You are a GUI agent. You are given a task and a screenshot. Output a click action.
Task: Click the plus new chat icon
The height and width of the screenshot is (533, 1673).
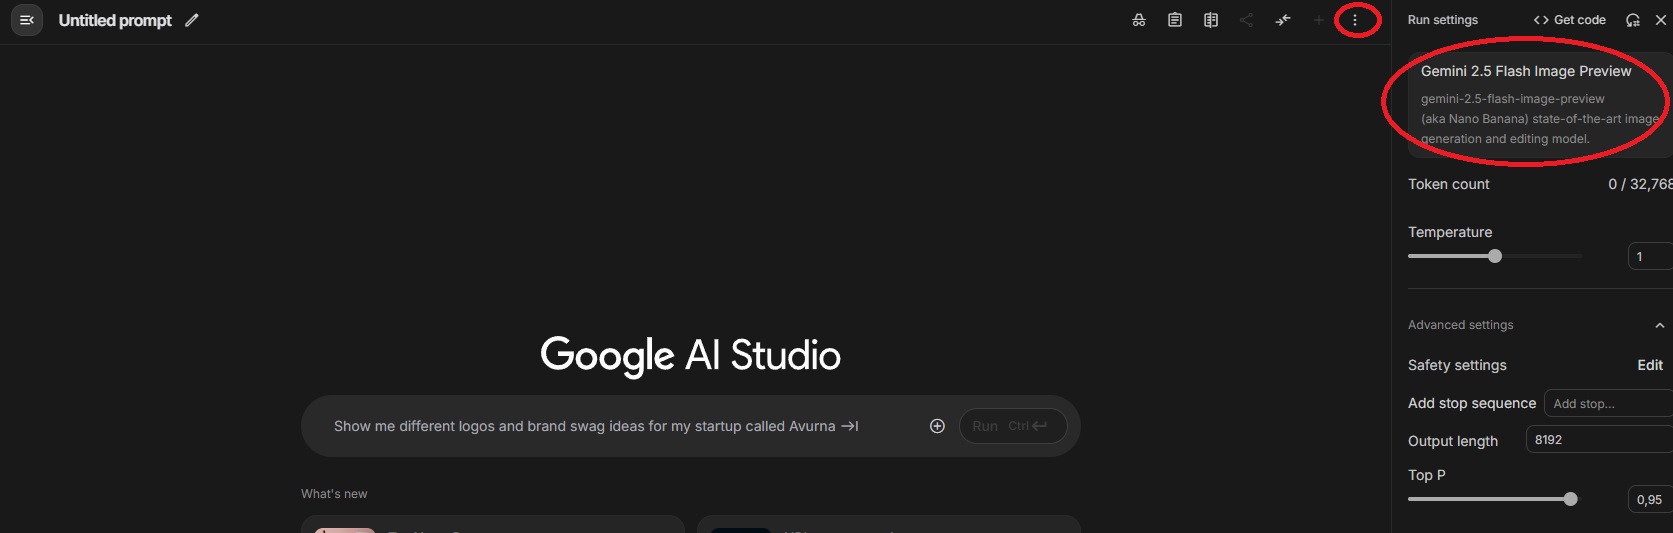coord(1319,20)
